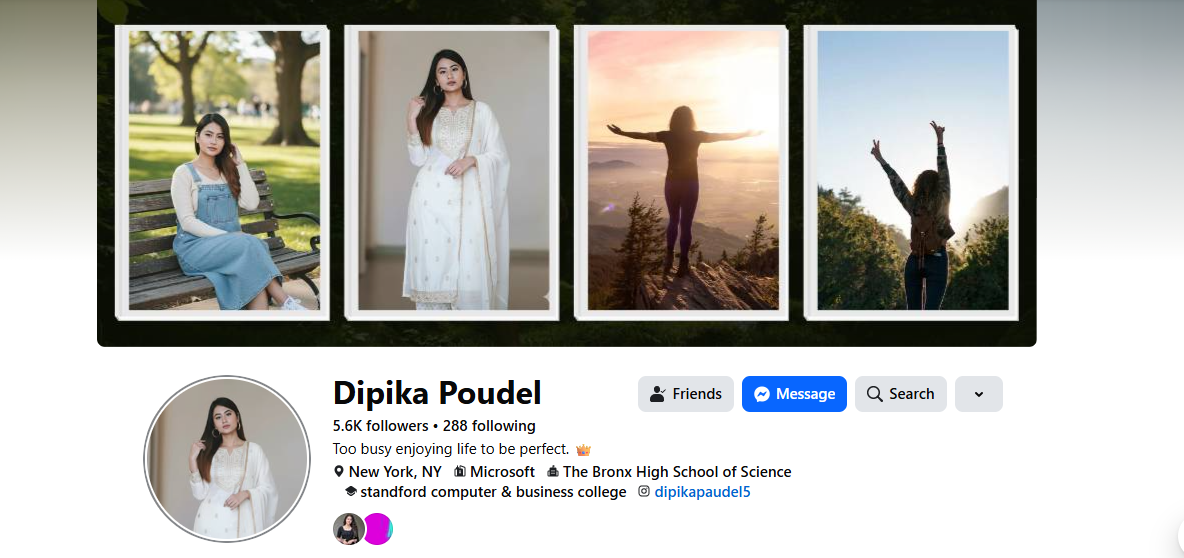Open the sunset silhouette with arms spread photo
Image resolution: width=1184 pixels, height=558 pixels.
click(x=683, y=170)
